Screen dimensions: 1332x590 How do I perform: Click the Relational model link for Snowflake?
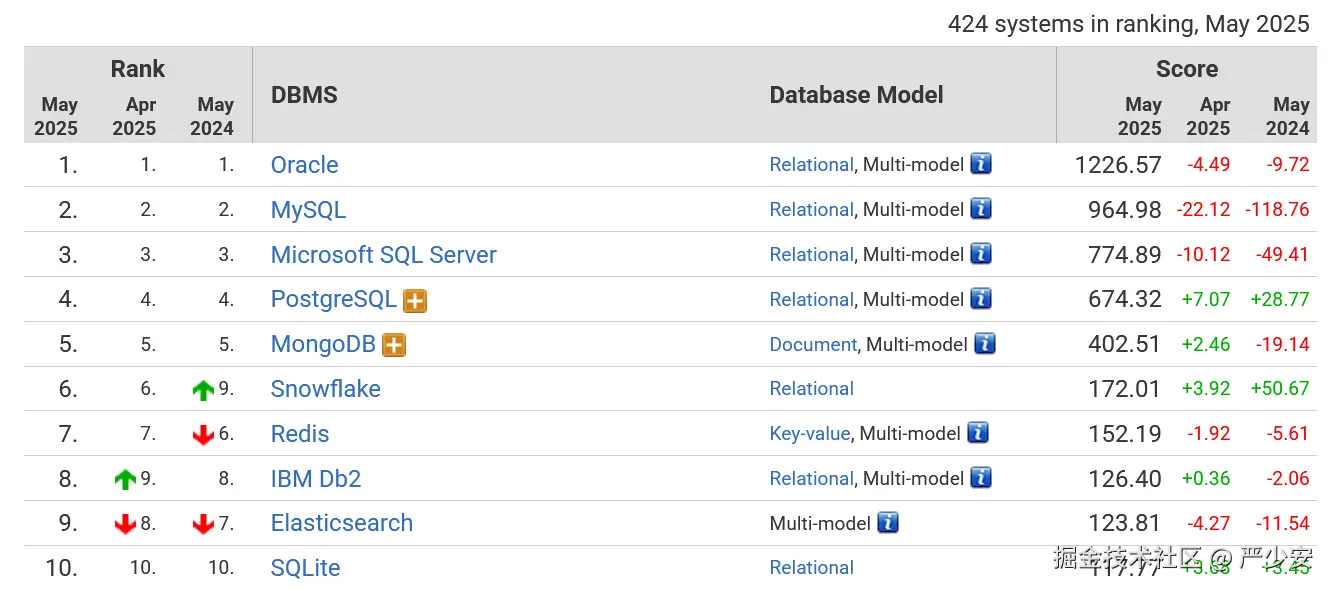[x=811, y=389]
